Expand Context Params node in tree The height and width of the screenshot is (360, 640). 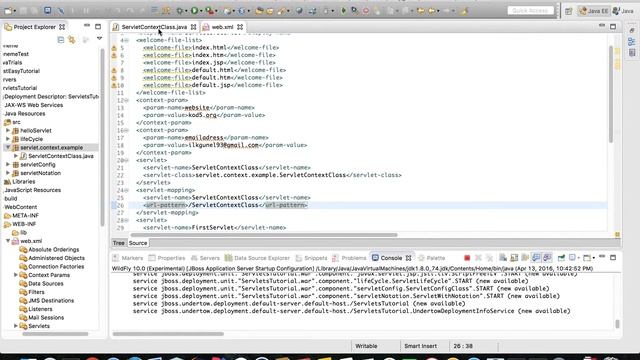pos(16,275)
